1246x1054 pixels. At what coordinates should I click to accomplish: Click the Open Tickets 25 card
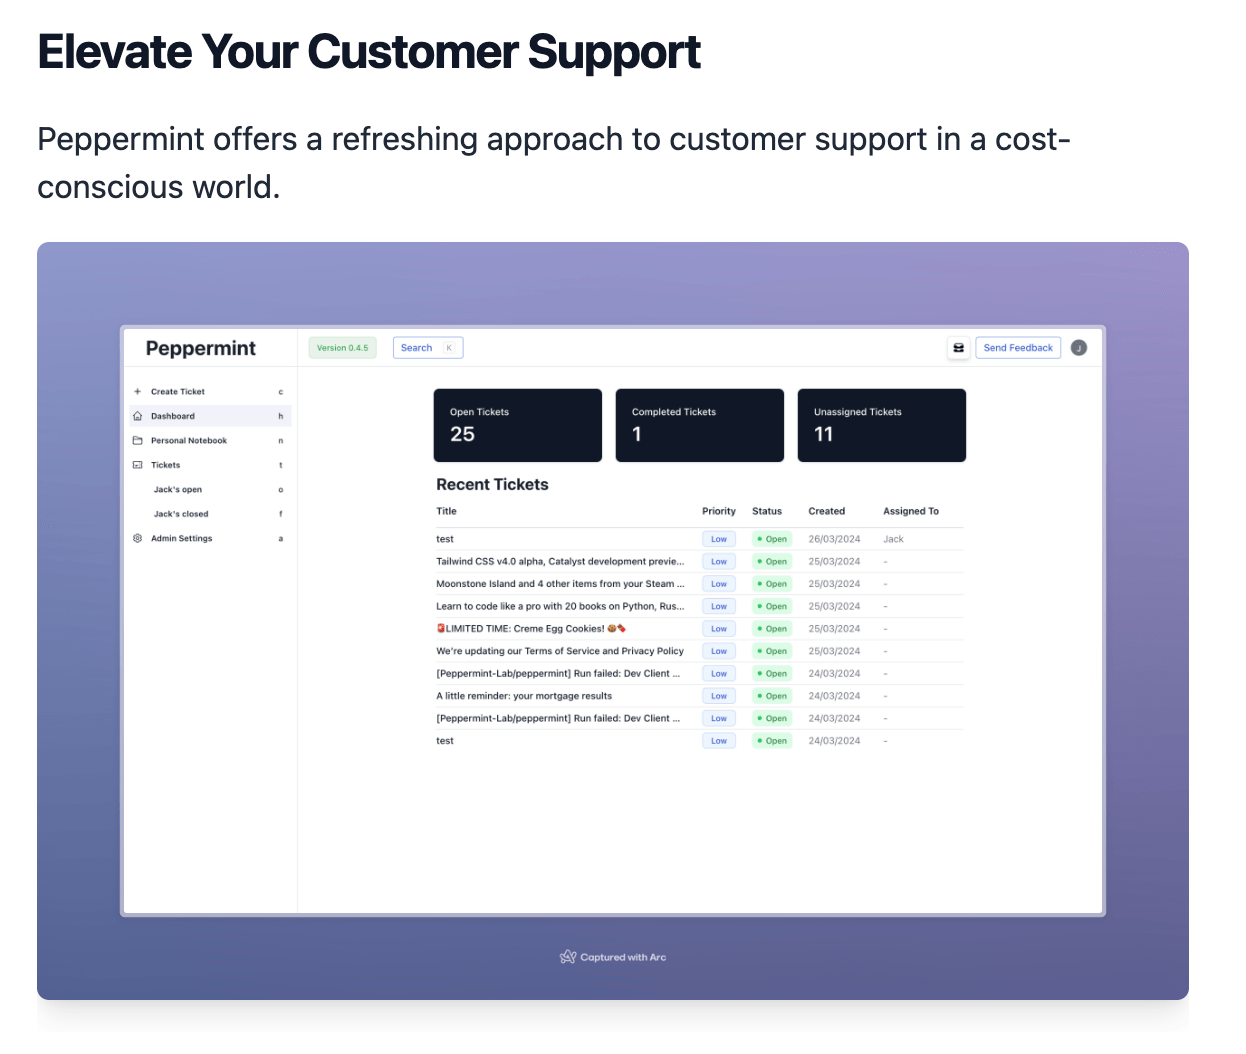click(518, 425)
